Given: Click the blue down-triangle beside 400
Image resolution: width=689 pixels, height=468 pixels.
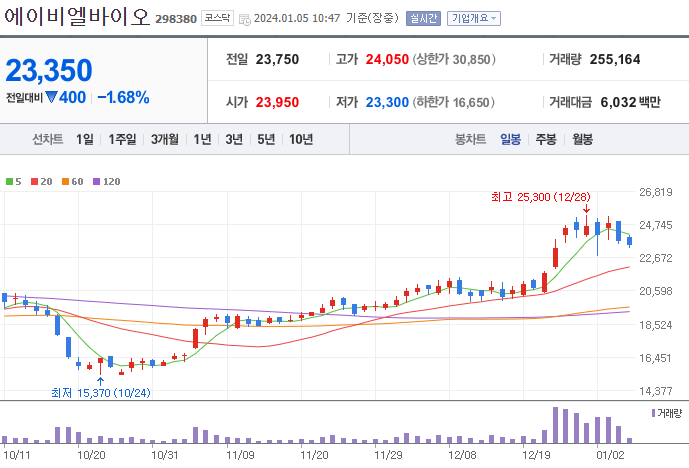Looking at the screenshot, I should click(x=51, y=97).
